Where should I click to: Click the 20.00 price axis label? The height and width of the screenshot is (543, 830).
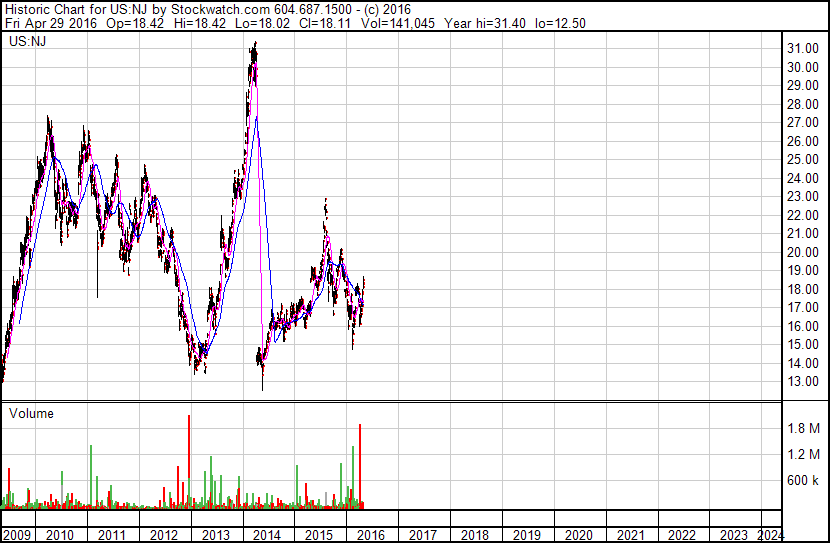pyautogui.click(x=803, y=252)
